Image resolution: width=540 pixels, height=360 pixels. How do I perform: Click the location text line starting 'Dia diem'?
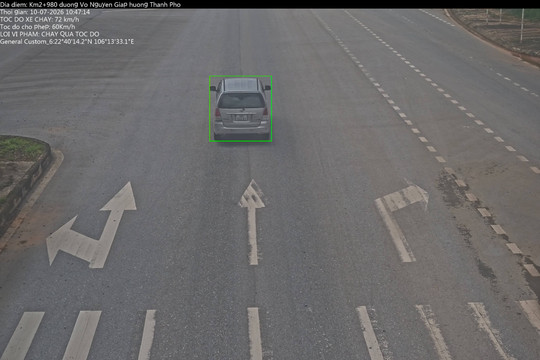[90, 4]
